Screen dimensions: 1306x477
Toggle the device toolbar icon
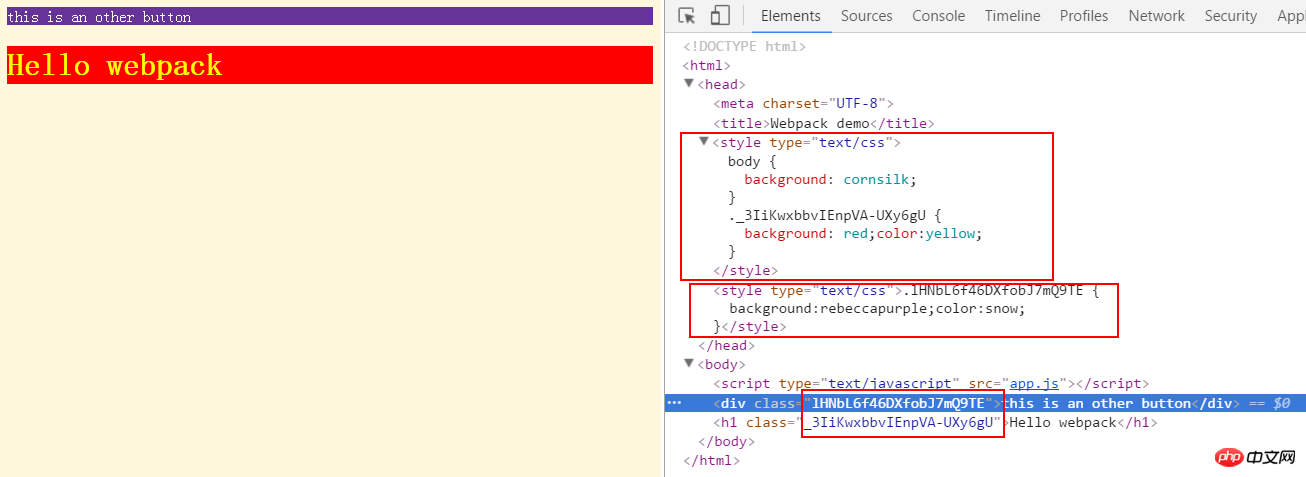[x=720, y=16]
